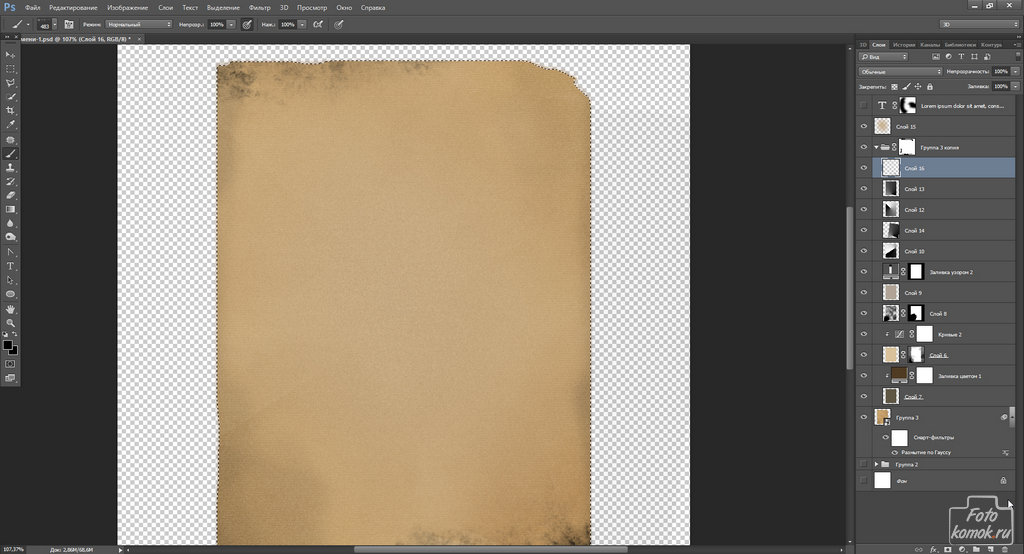Pick the Eyedropper tool

[11, 124]
